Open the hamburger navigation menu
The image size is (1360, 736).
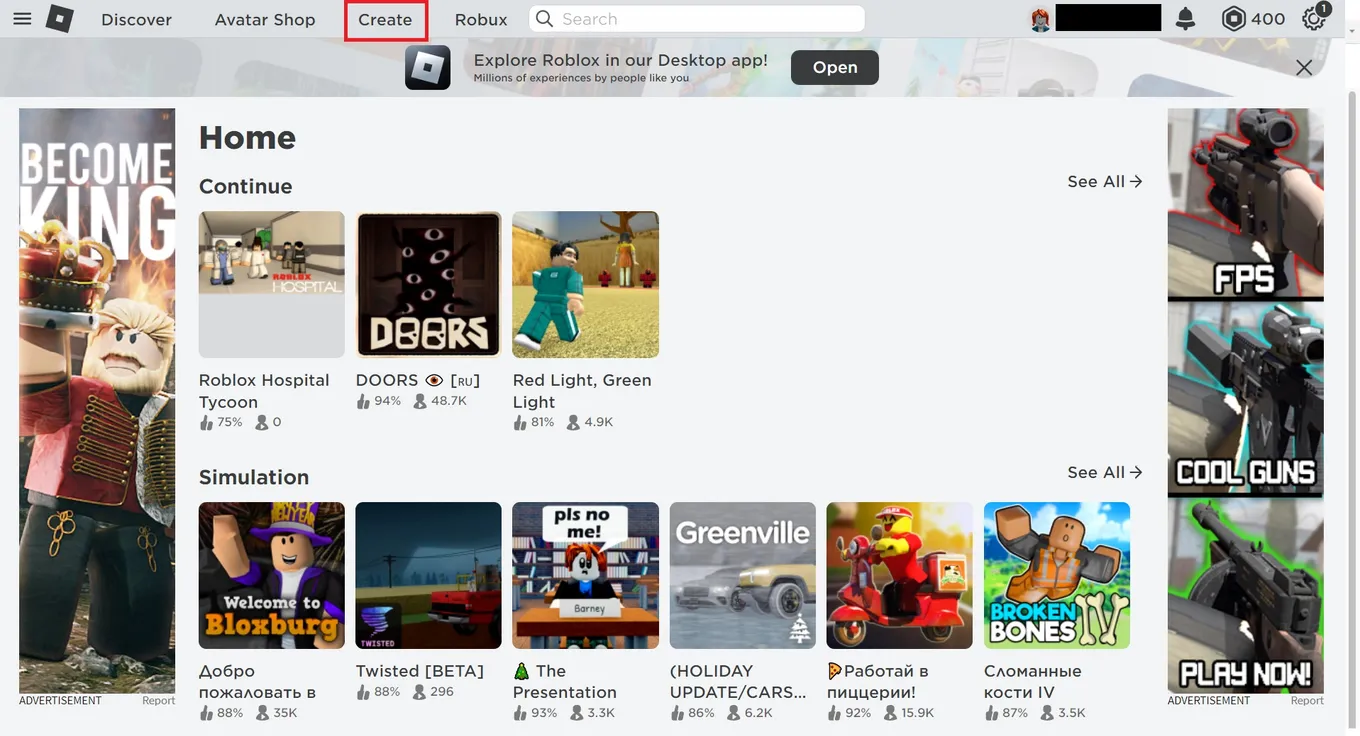(22, 19)
